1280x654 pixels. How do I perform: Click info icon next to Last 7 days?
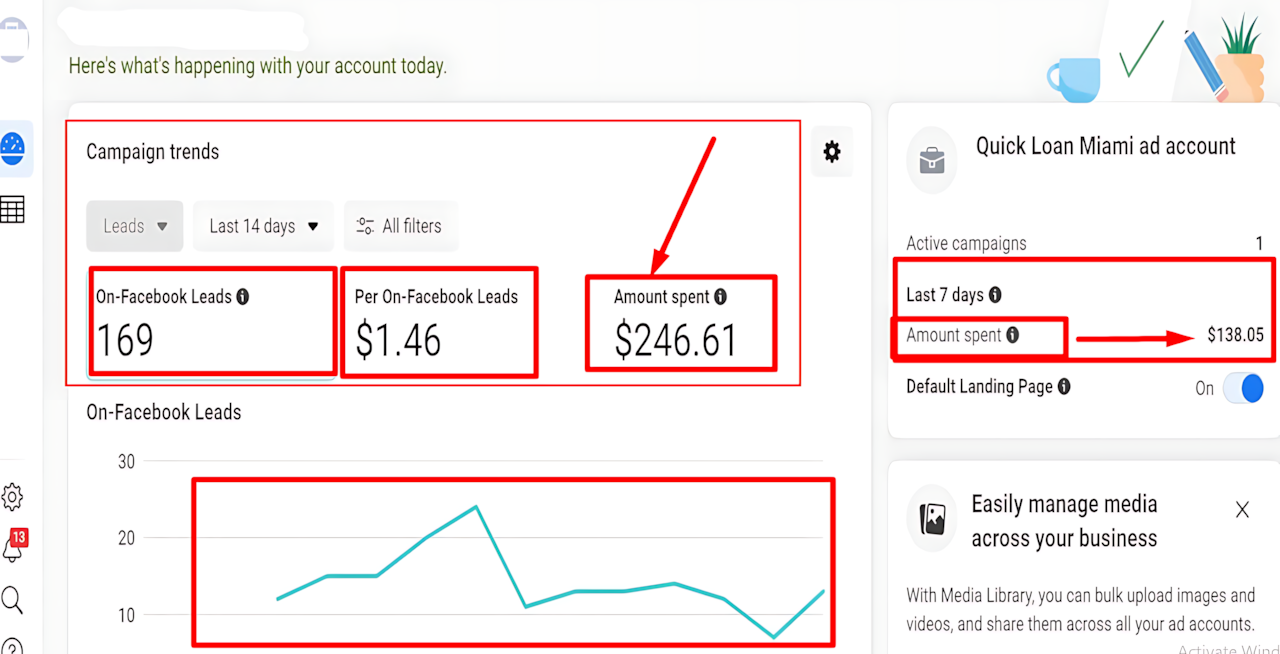(995, 295)
